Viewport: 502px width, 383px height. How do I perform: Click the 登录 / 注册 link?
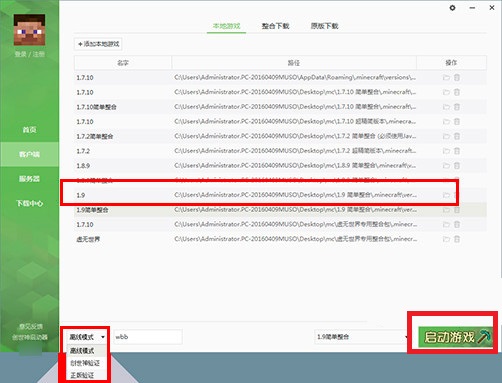coord(29,54)
